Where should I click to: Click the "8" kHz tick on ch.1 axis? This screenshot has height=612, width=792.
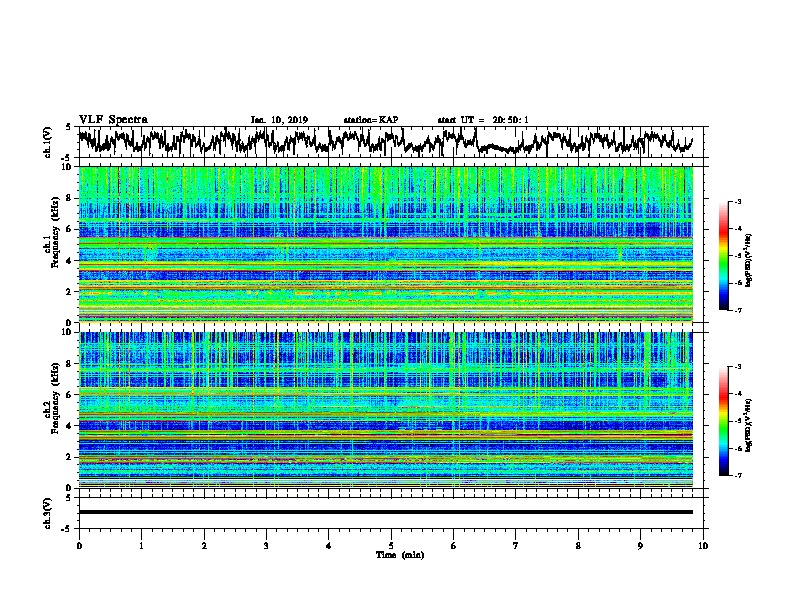coord(69,198)
